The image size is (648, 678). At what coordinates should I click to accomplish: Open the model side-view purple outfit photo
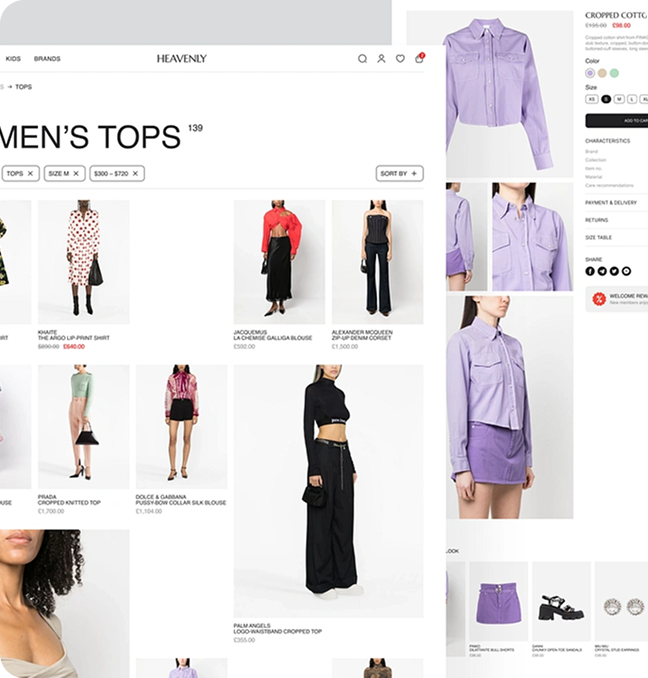click(510, 407)
